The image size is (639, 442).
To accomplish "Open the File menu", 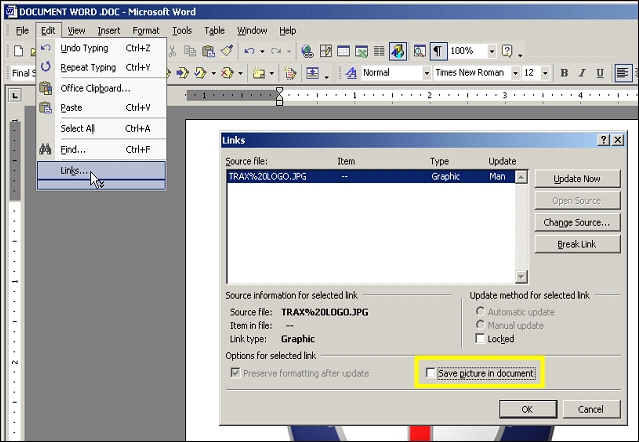I will pos(22,31).
